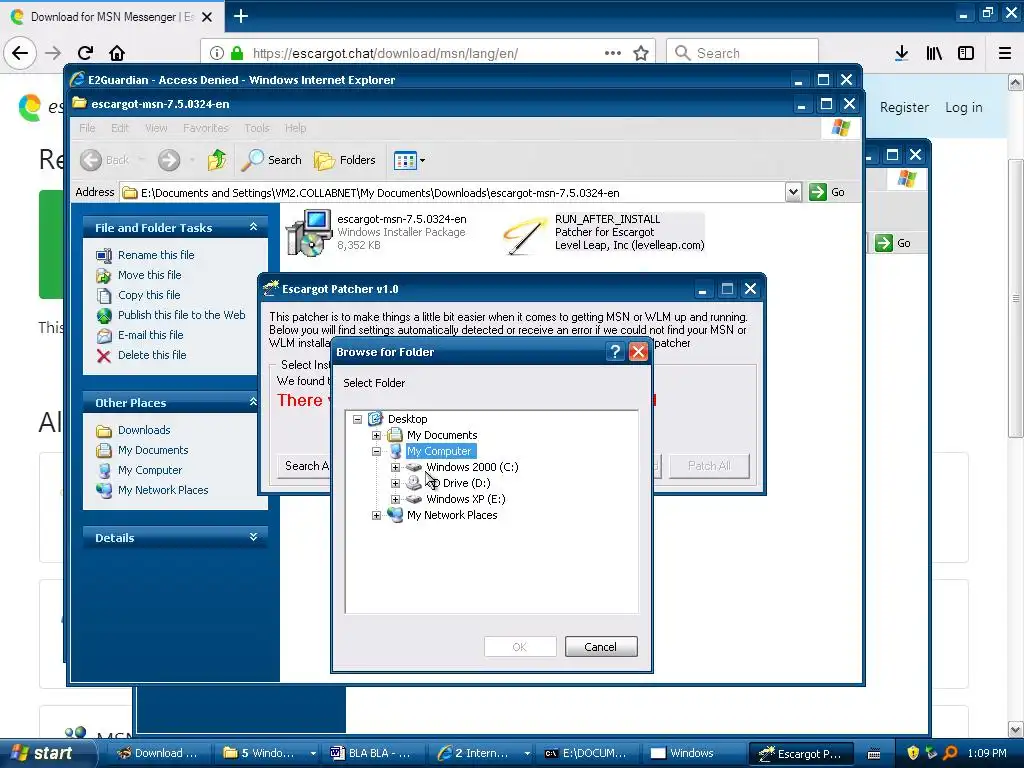Open Explorer address bar dropdown arrow
Viewport: 1024px width, 768px height.
point(793,192)
